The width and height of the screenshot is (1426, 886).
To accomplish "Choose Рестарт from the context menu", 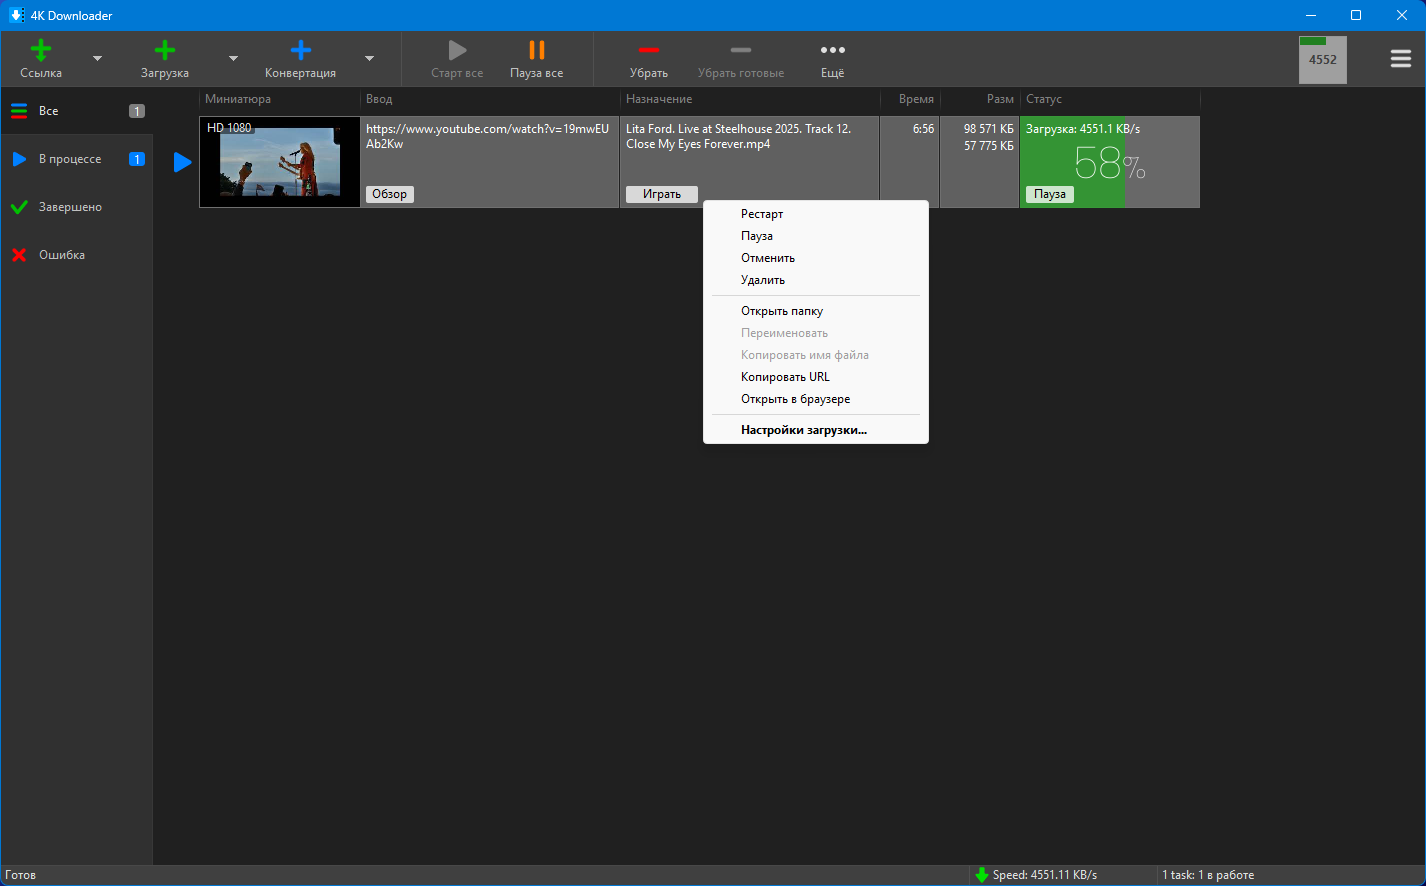I will [x=762, y=214].
